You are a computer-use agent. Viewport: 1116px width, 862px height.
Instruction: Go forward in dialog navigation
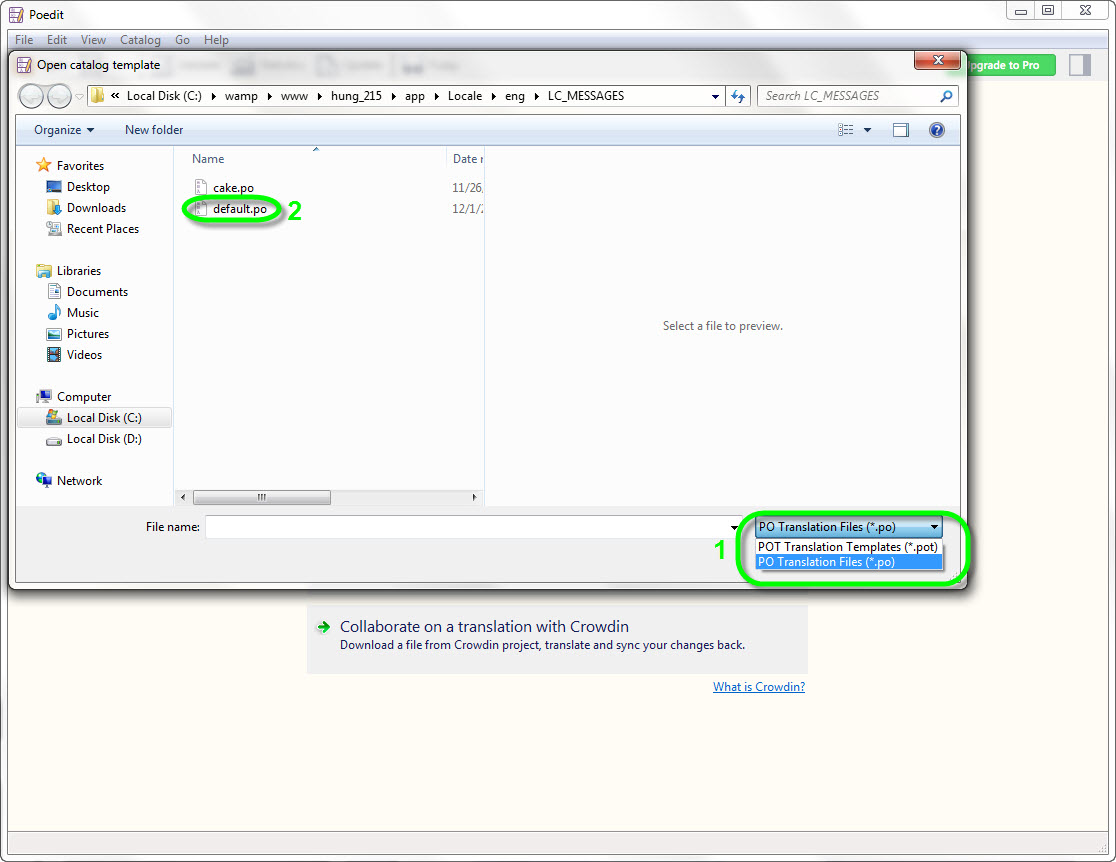pos(60,96)
